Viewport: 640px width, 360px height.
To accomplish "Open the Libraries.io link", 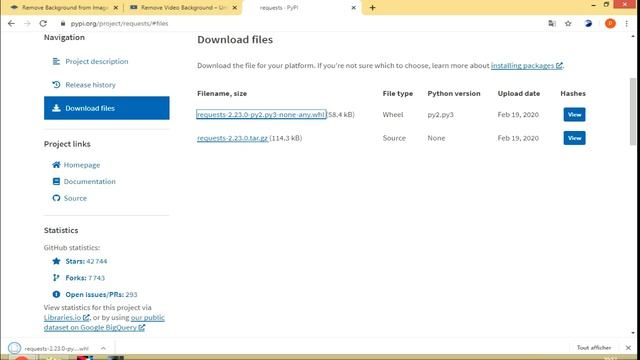I will point(67,318).
